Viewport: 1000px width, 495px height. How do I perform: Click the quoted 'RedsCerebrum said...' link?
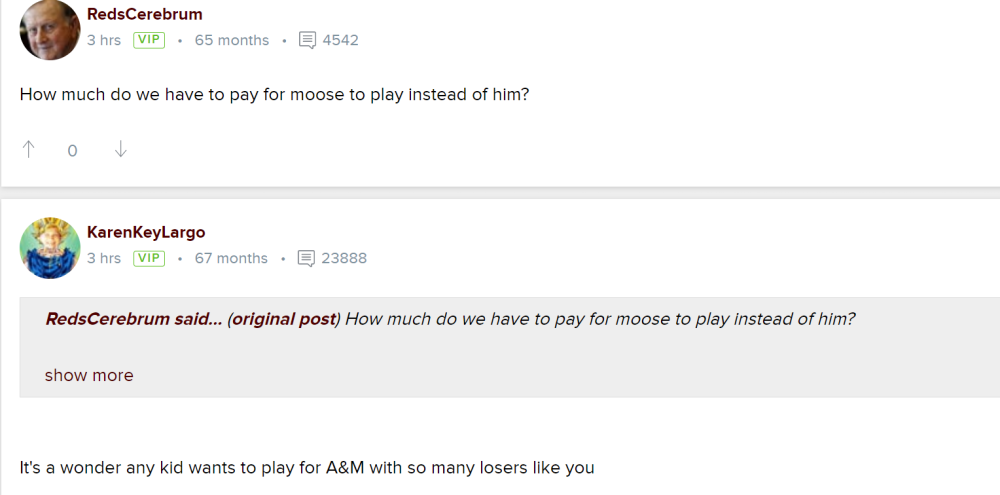pyautogui.click(x=133, y=320)
